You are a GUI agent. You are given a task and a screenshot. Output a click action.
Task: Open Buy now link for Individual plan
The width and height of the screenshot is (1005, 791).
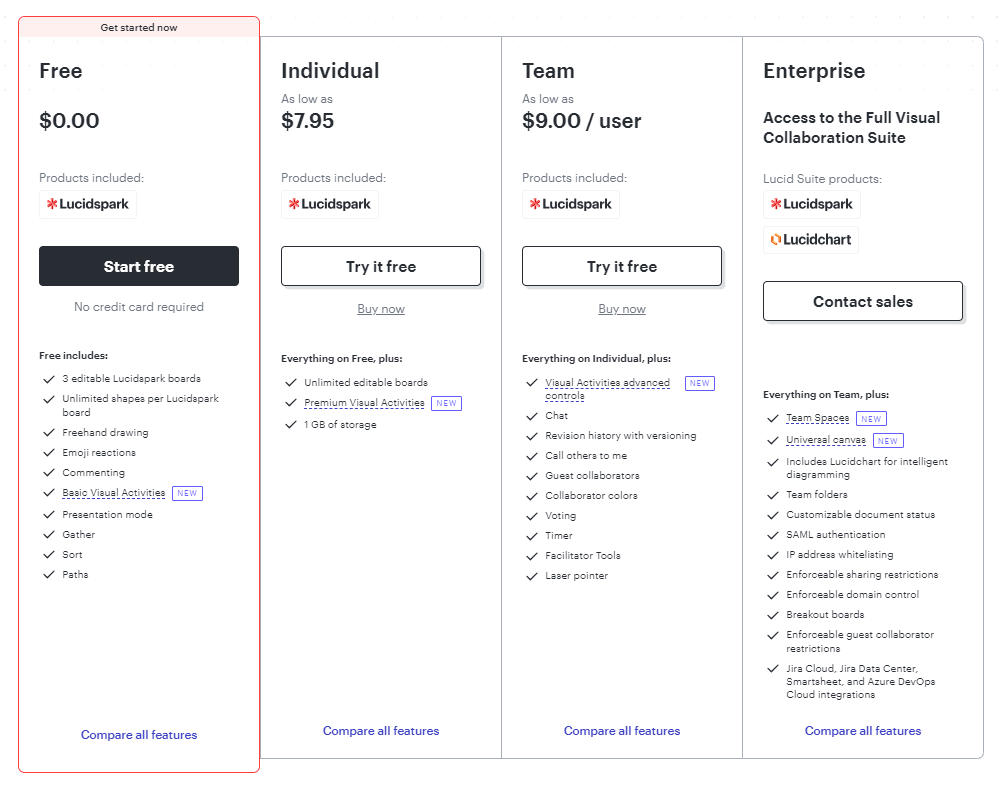click(x=381, y=309)
